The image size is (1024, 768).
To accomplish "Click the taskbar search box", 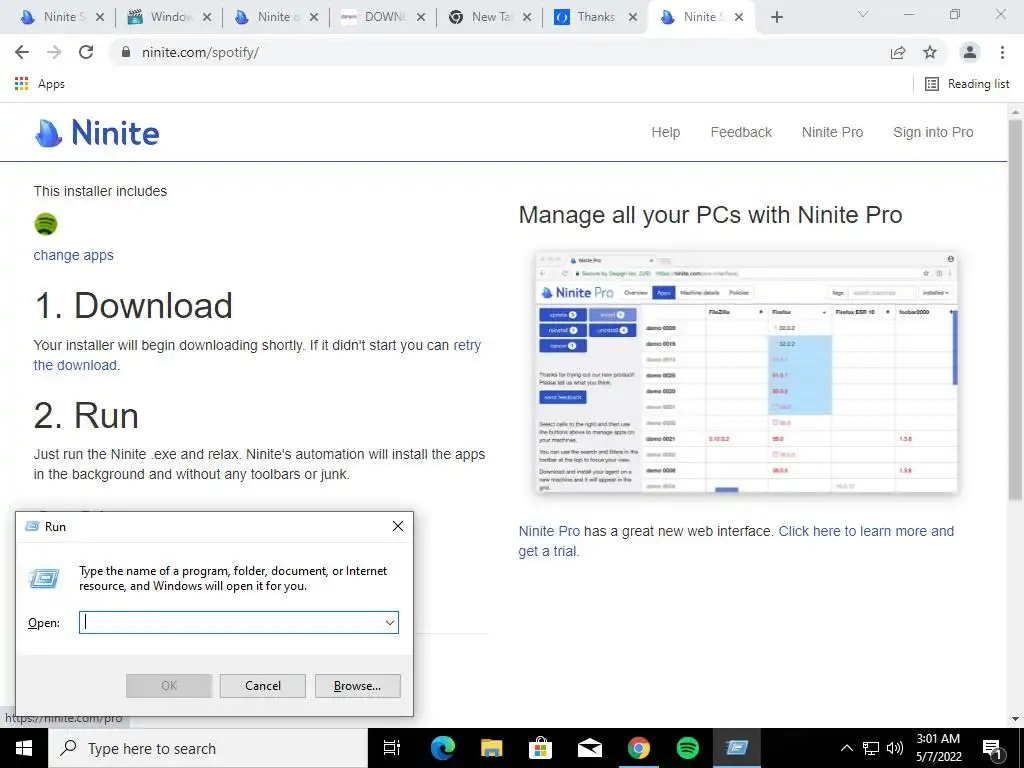I will tap(208, 748).
